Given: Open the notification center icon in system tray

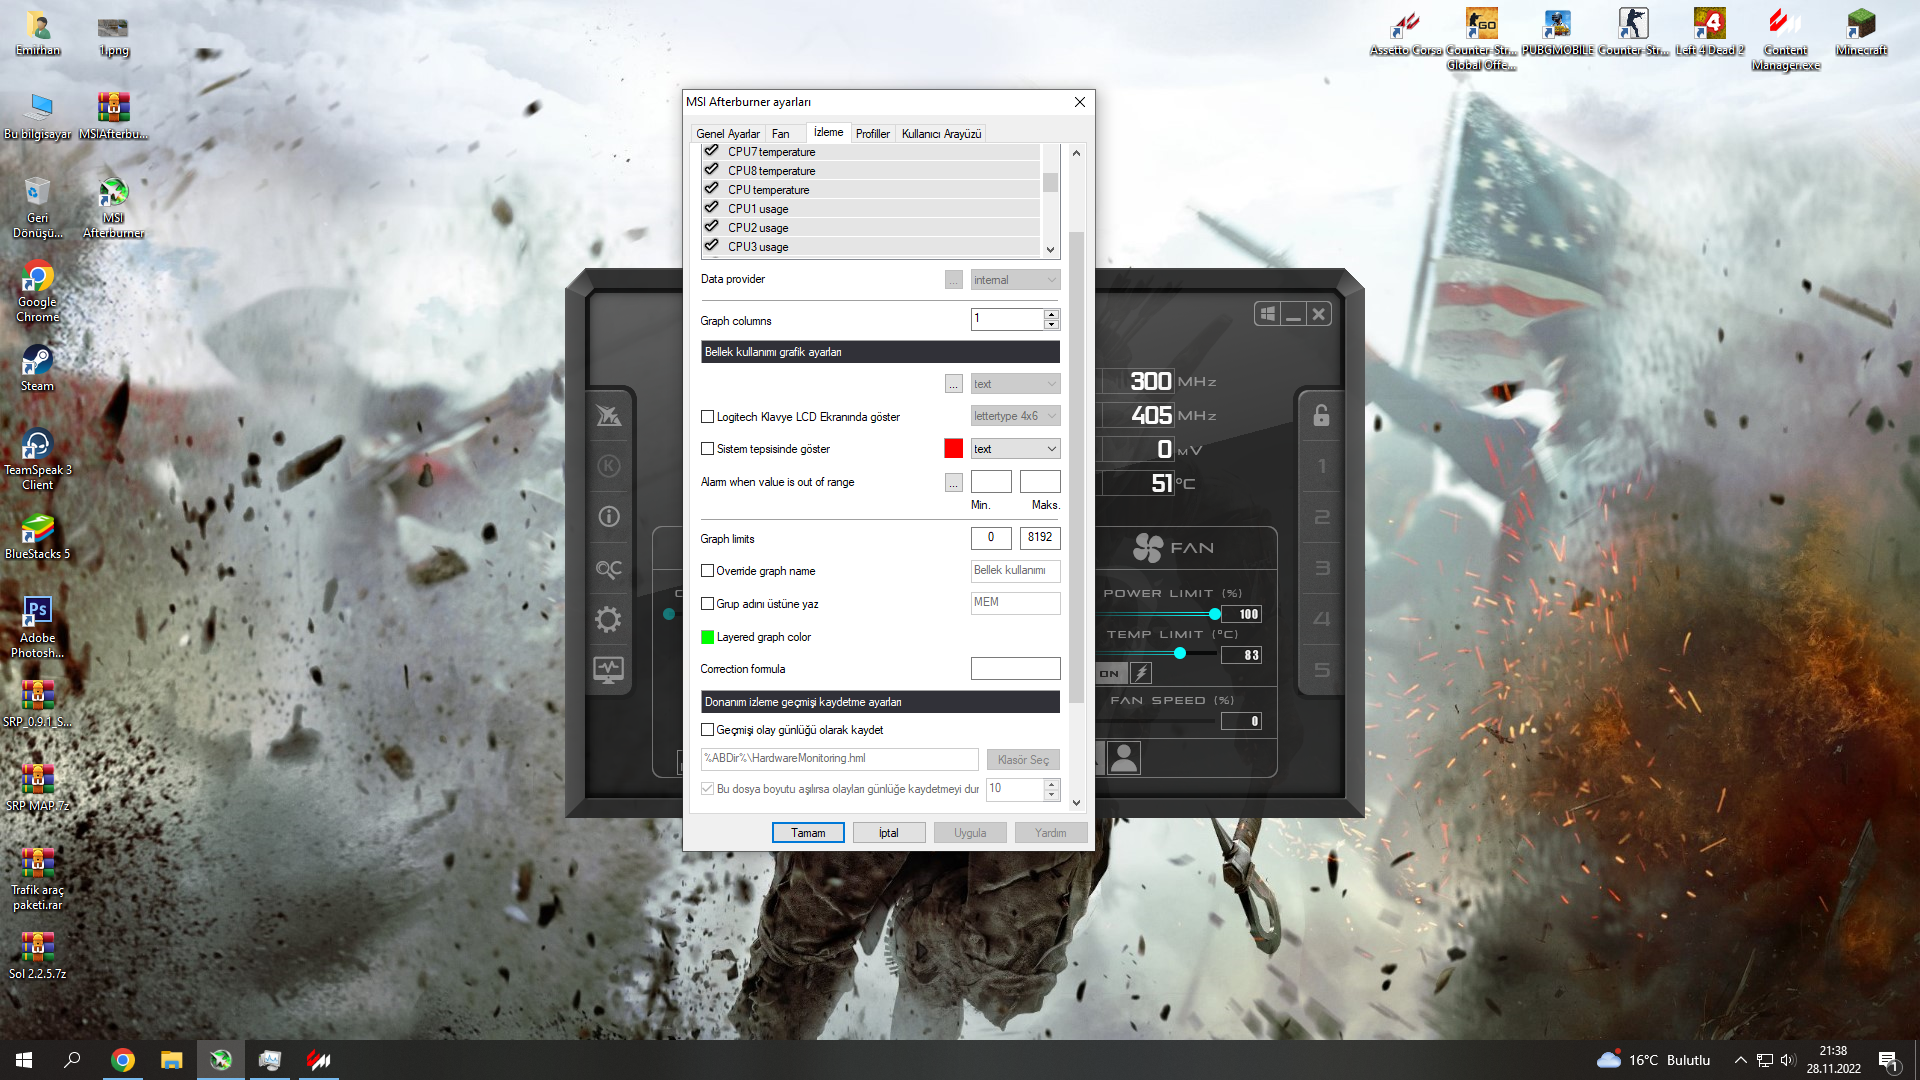Looking at the screenshot, I should pyautogui.click(x=1889, y=1060).
